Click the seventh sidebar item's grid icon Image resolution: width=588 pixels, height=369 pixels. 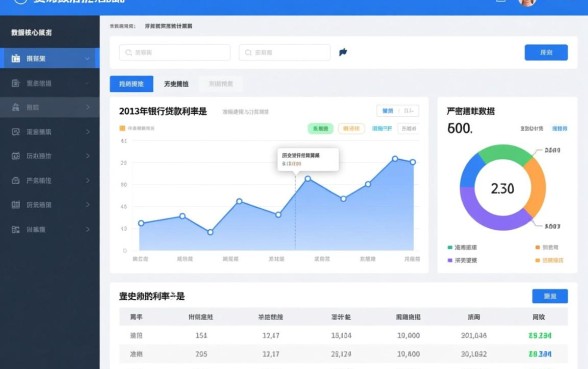click(x=16, y=205)
